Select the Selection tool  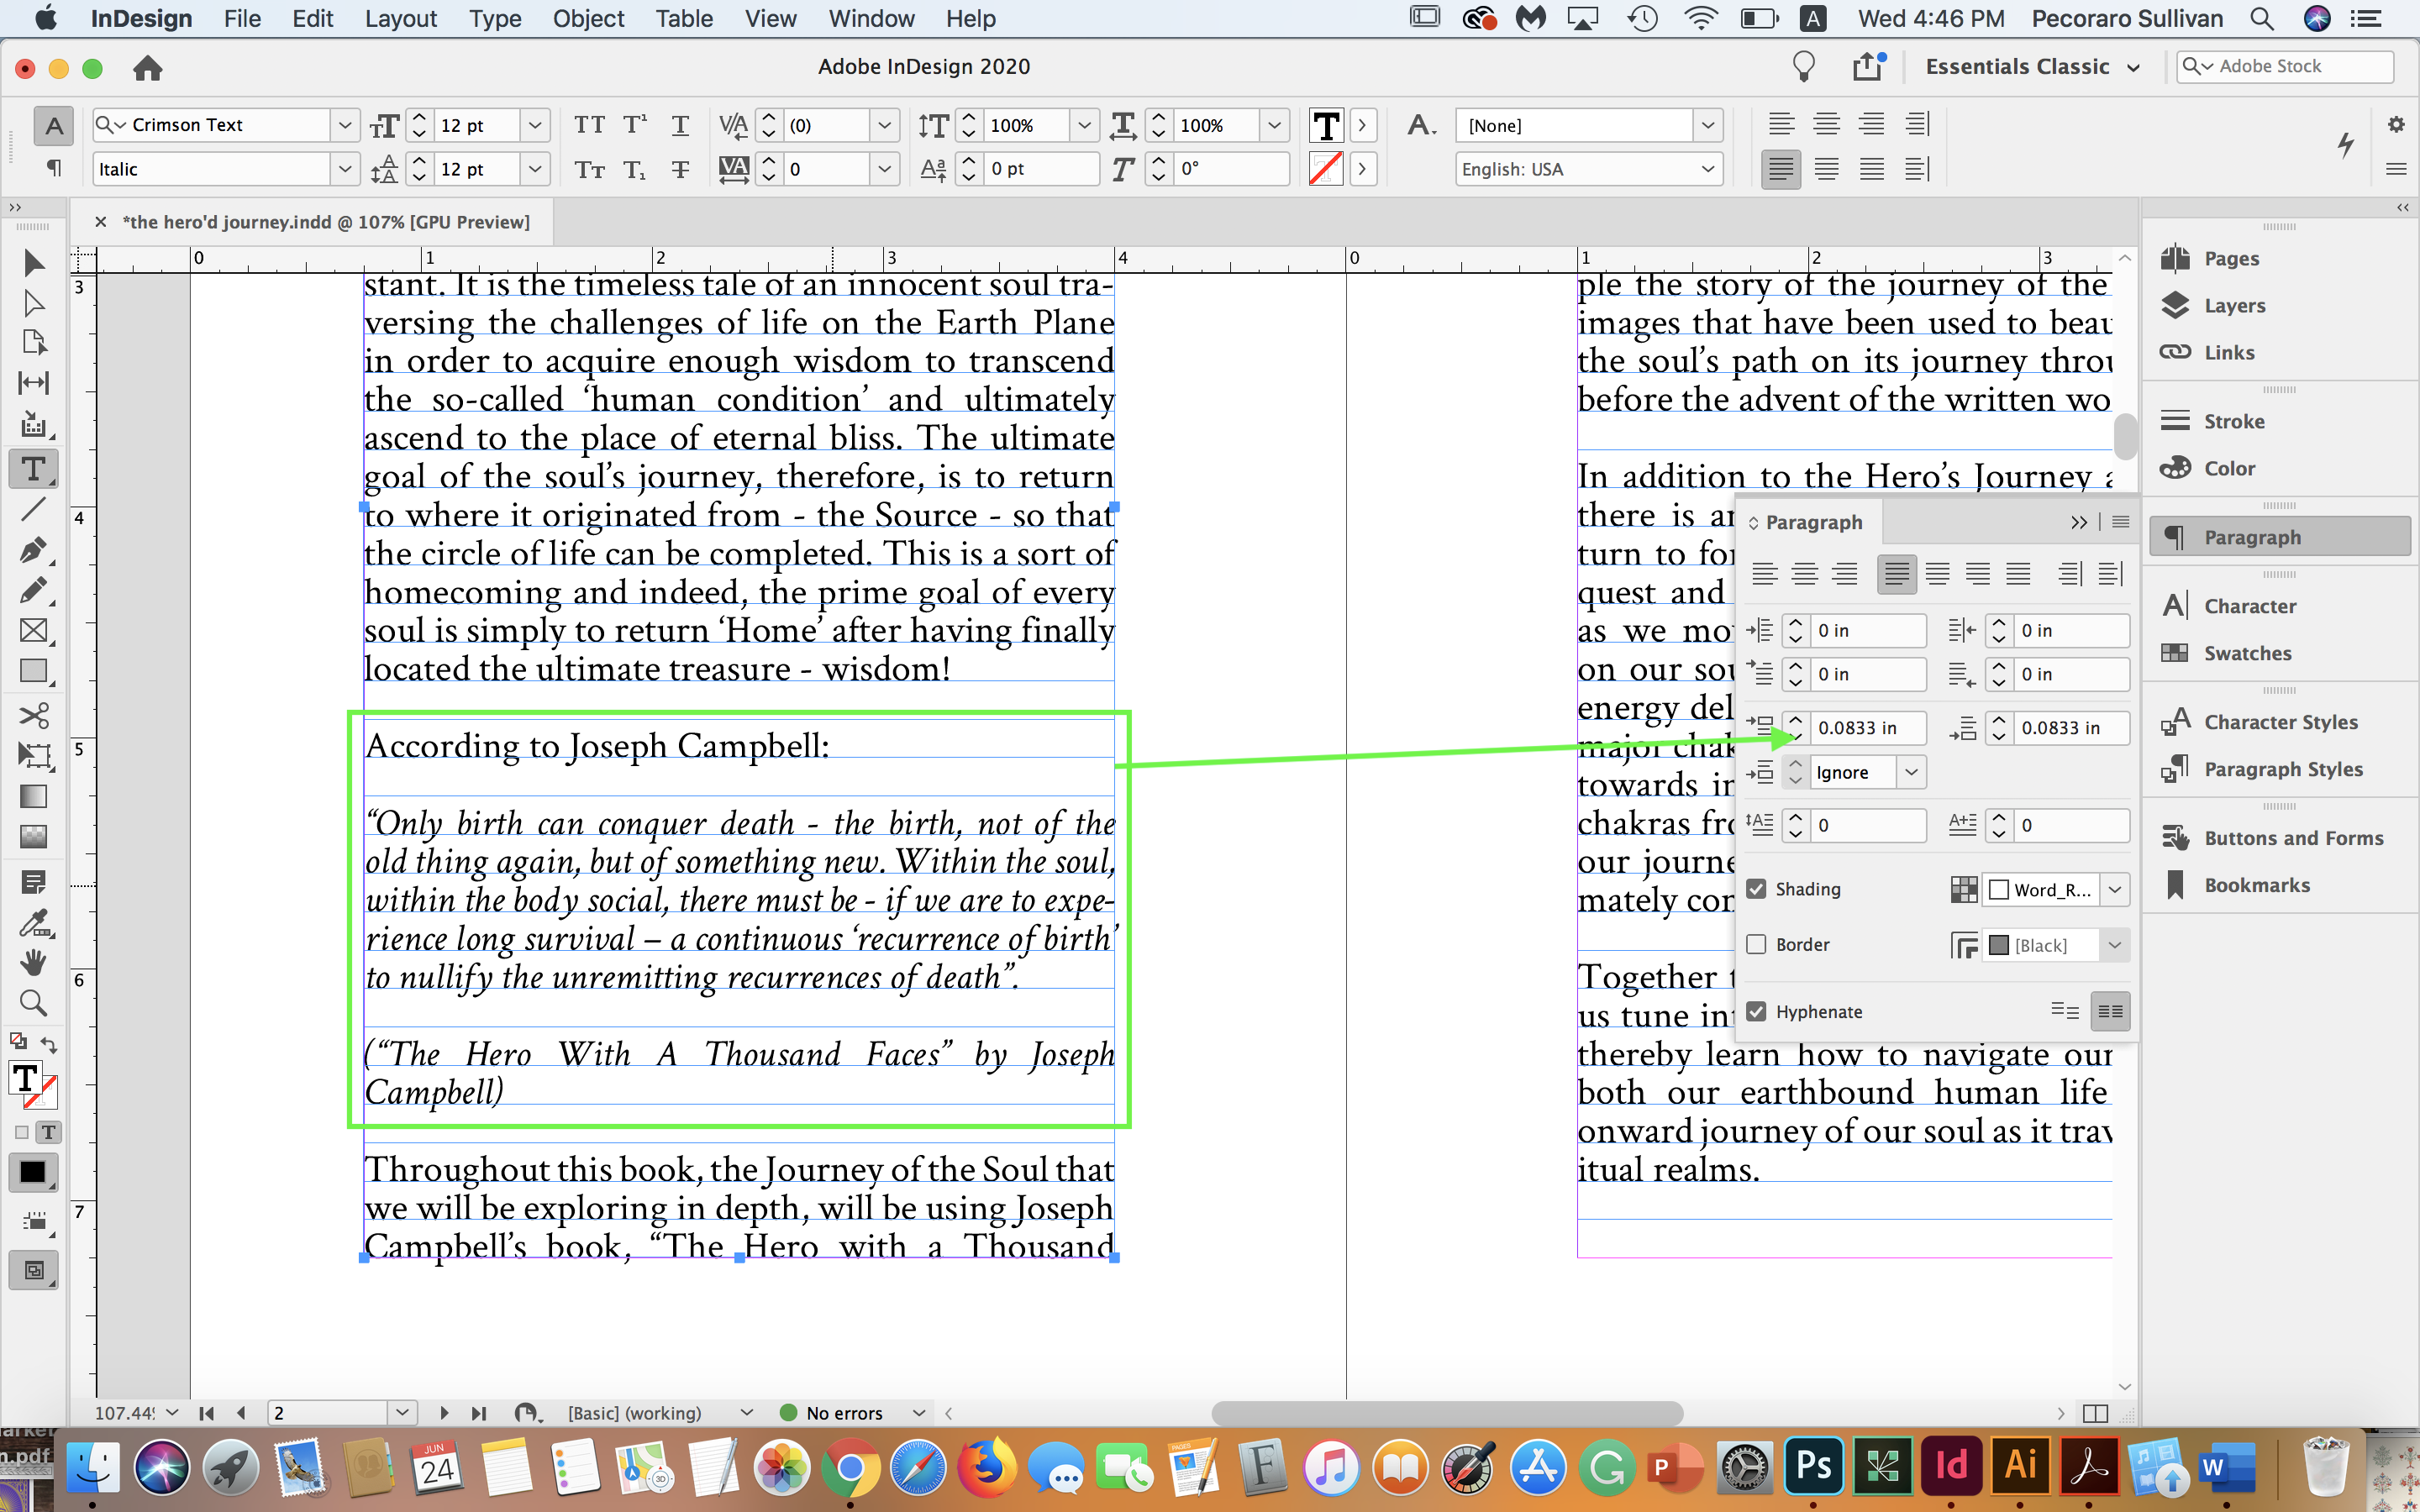pyautogui.click(x=33, y=262)
